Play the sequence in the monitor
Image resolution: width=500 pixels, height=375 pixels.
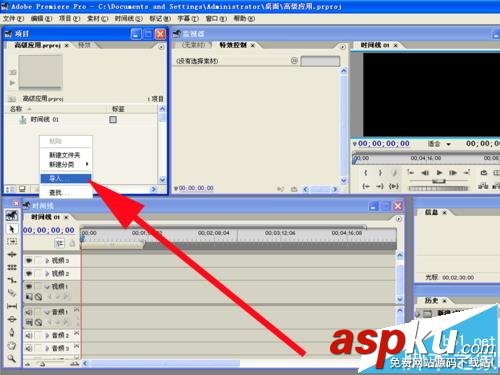pos(439,173)
